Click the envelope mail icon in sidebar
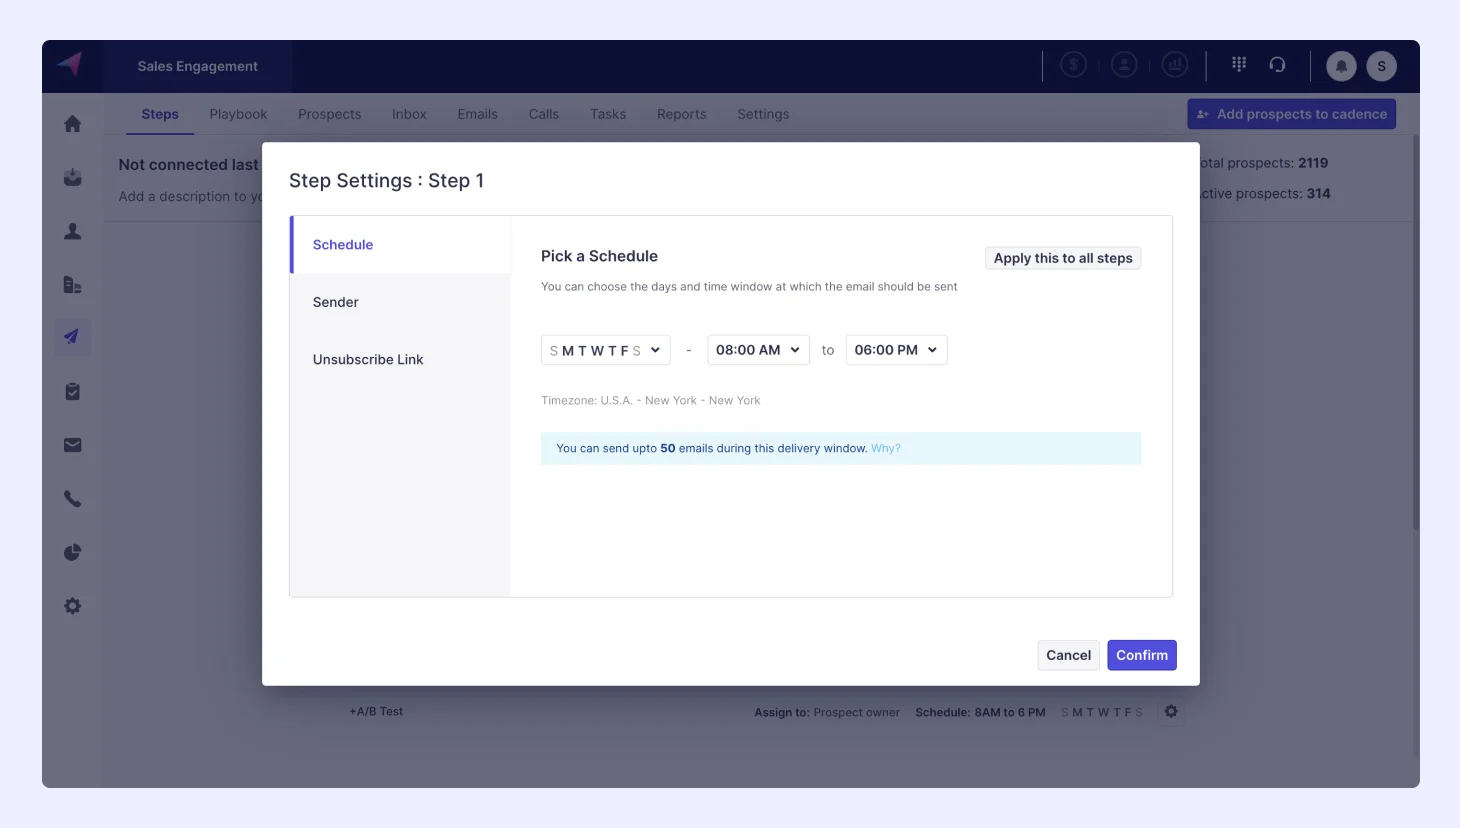The image size is (1460, 828). [x=72, y=445]
